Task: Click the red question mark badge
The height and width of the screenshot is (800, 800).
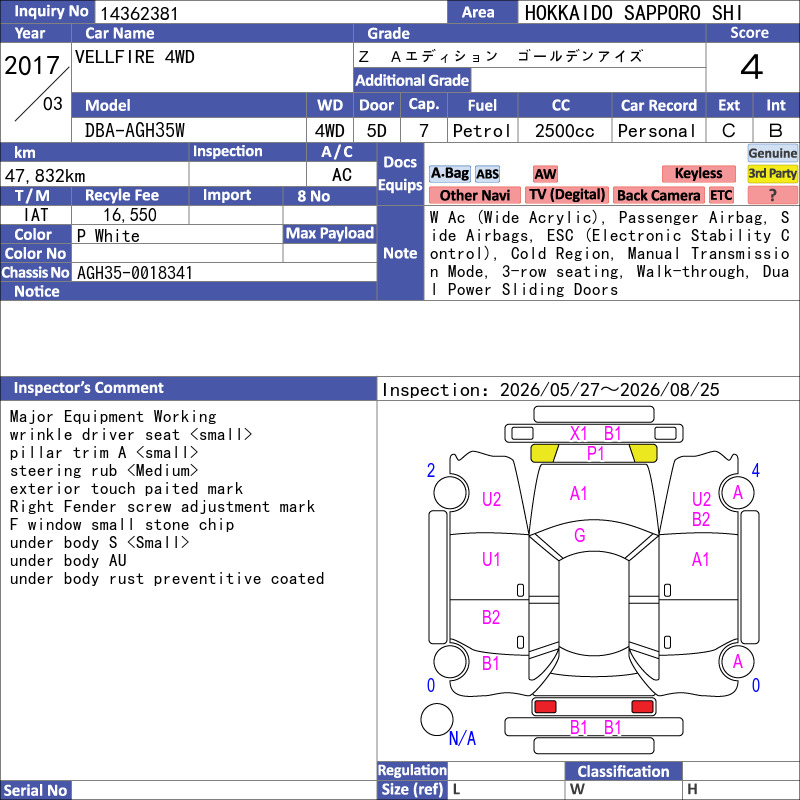Action: 772,195
